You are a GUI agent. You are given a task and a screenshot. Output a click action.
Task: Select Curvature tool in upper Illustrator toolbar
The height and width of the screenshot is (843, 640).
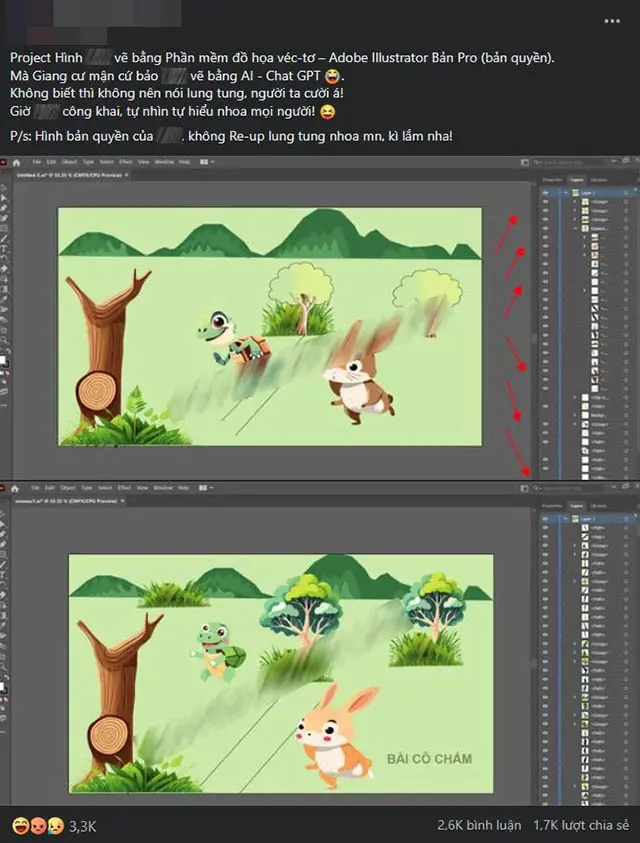pos(4,218)
